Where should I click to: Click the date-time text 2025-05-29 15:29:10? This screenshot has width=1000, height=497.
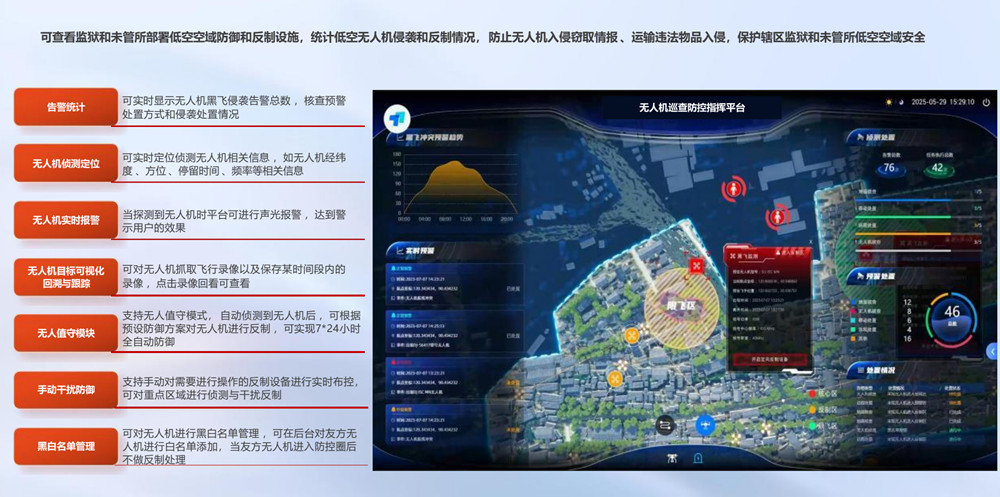coord(943,102)
